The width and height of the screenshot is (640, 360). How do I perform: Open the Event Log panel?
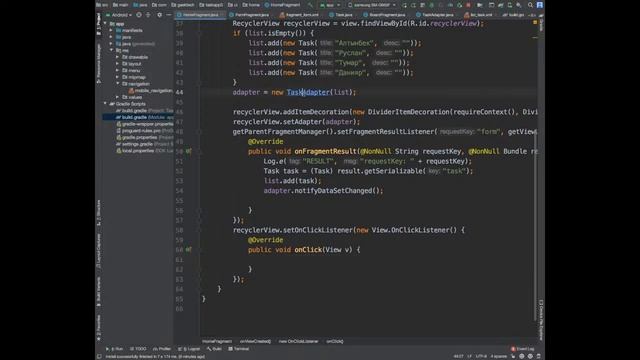523,349
